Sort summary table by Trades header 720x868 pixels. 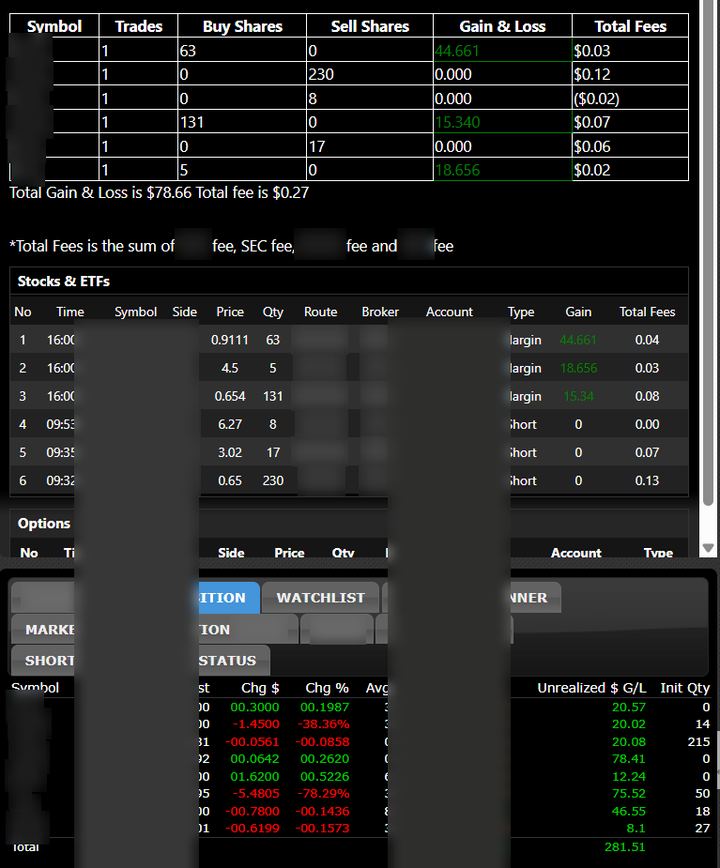138,26
